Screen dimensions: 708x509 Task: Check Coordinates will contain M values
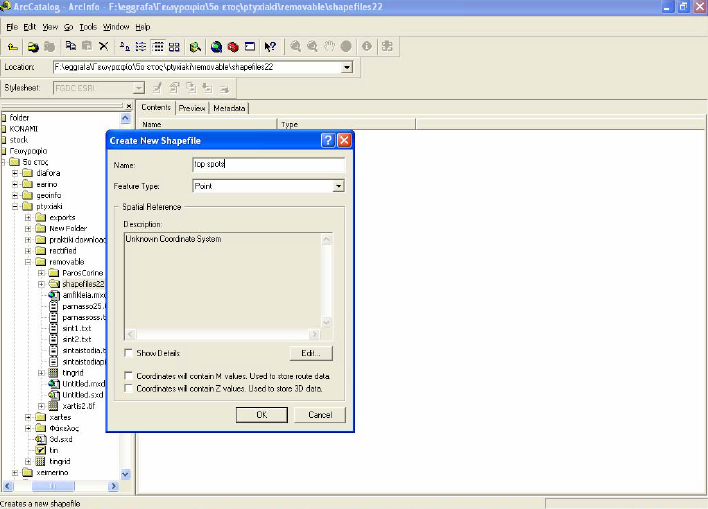pos(129,376)
